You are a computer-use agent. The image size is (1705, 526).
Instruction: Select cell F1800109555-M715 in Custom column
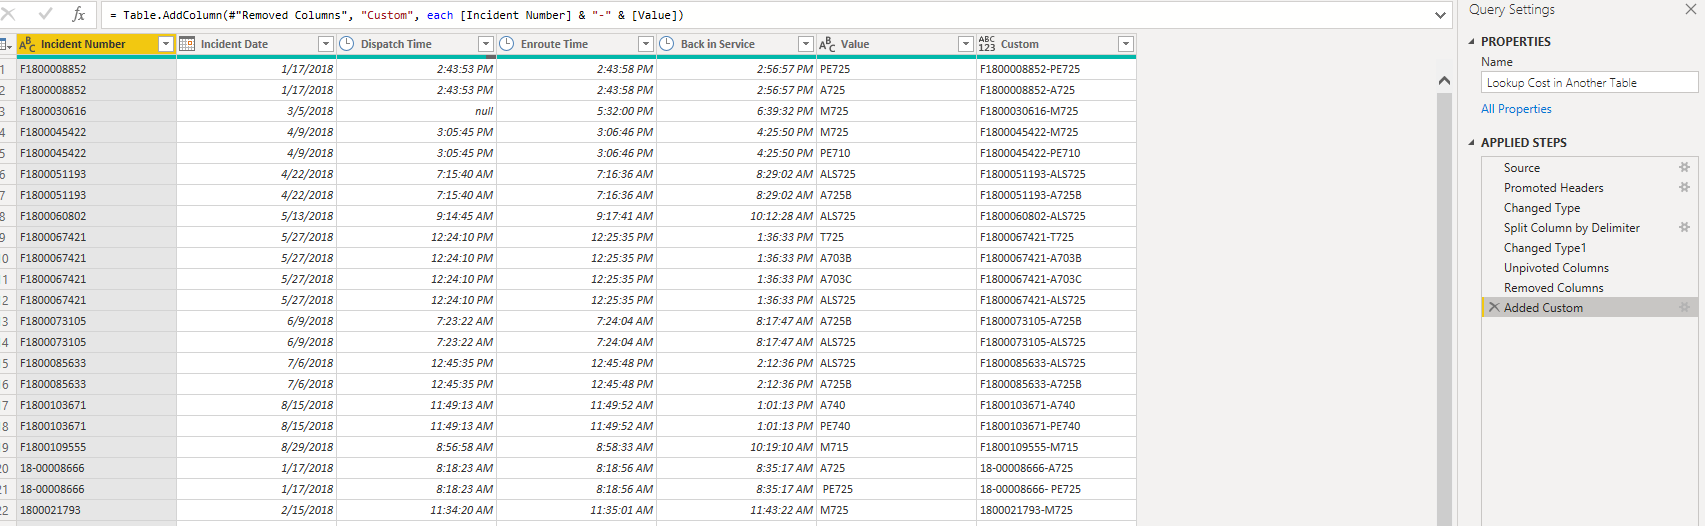[1056, 447]
